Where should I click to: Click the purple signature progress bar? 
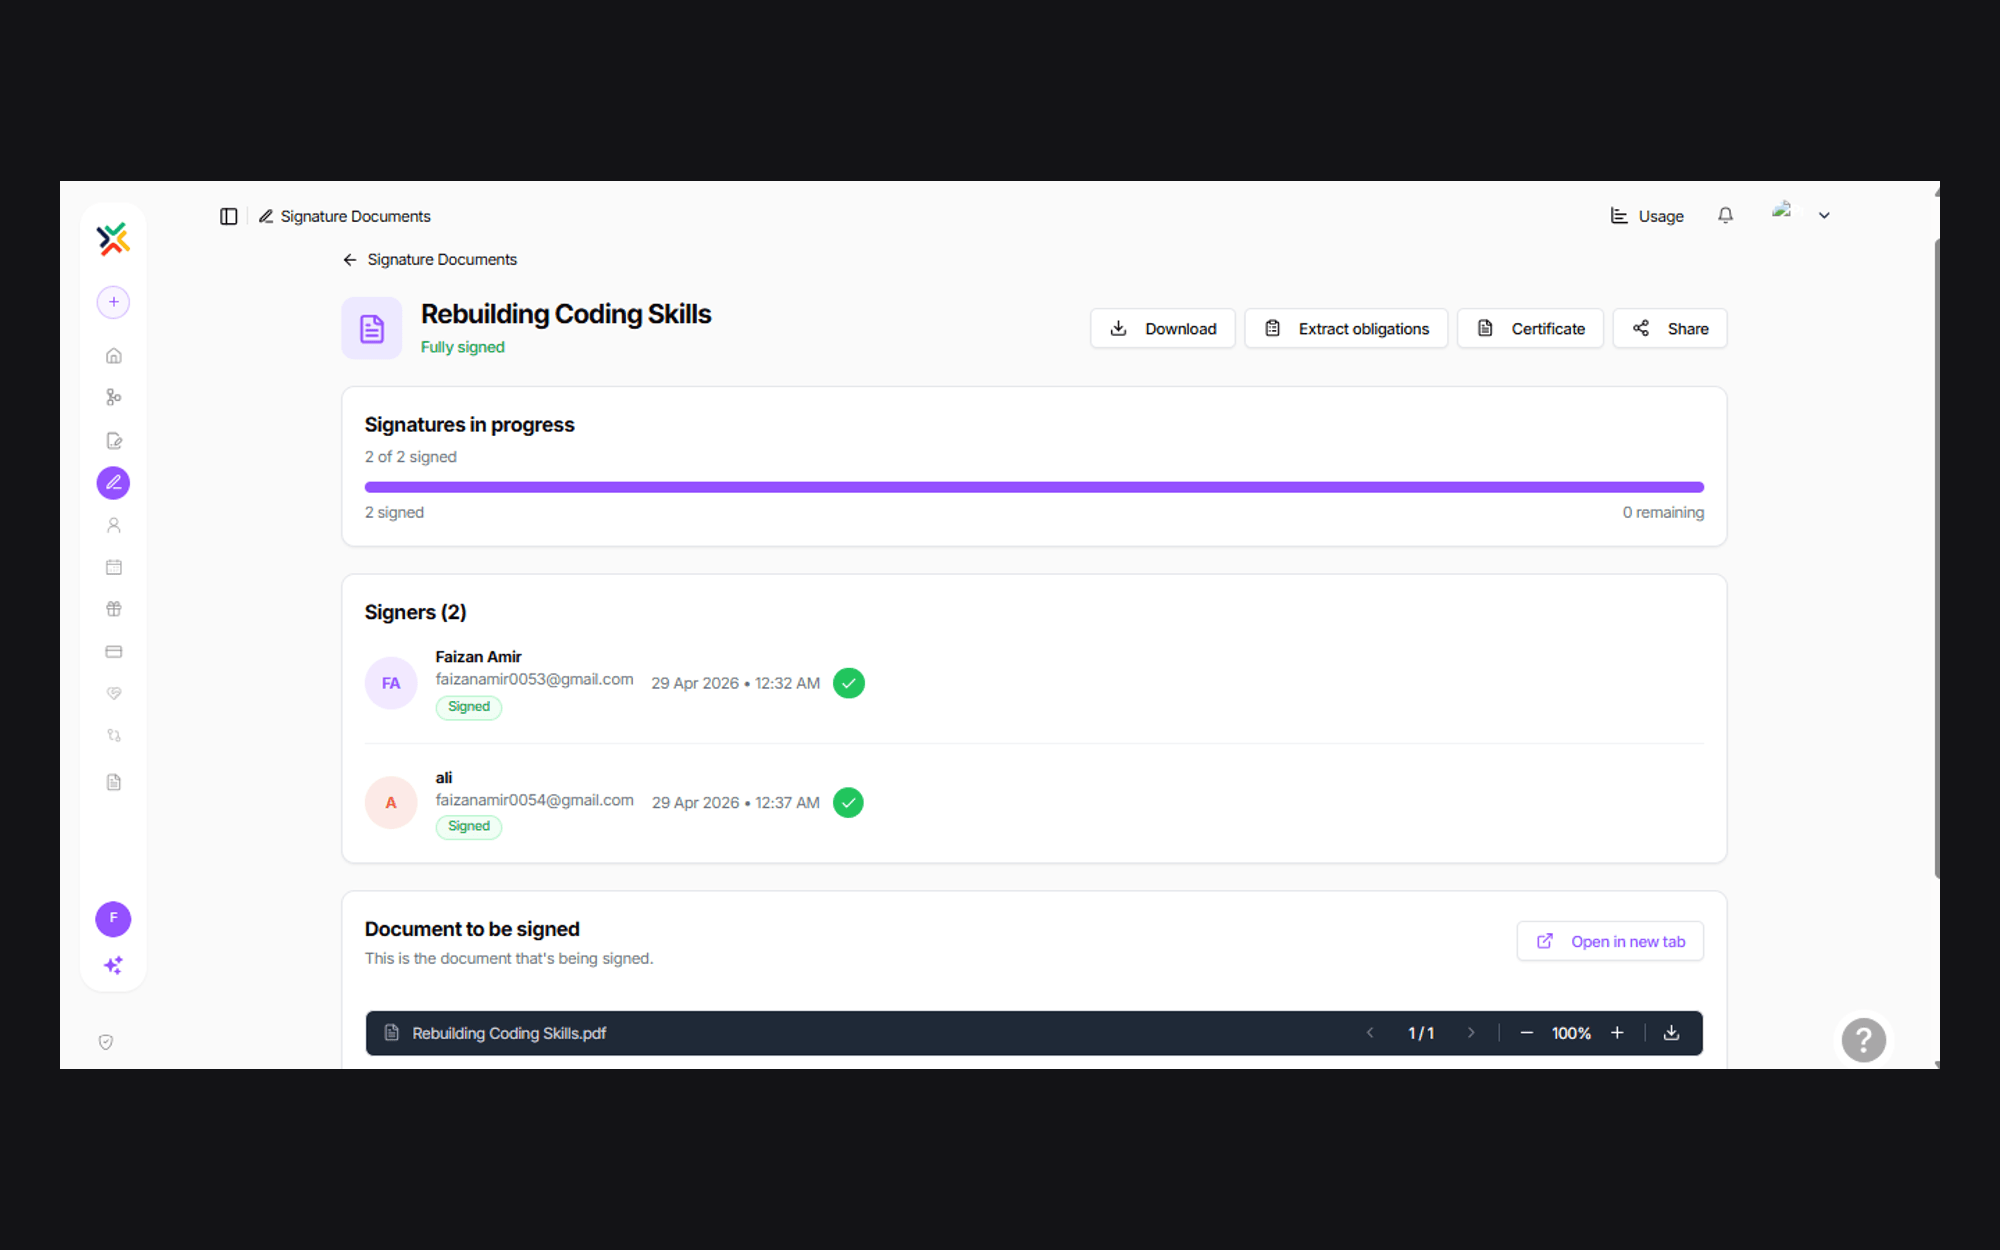point(1034,487)
